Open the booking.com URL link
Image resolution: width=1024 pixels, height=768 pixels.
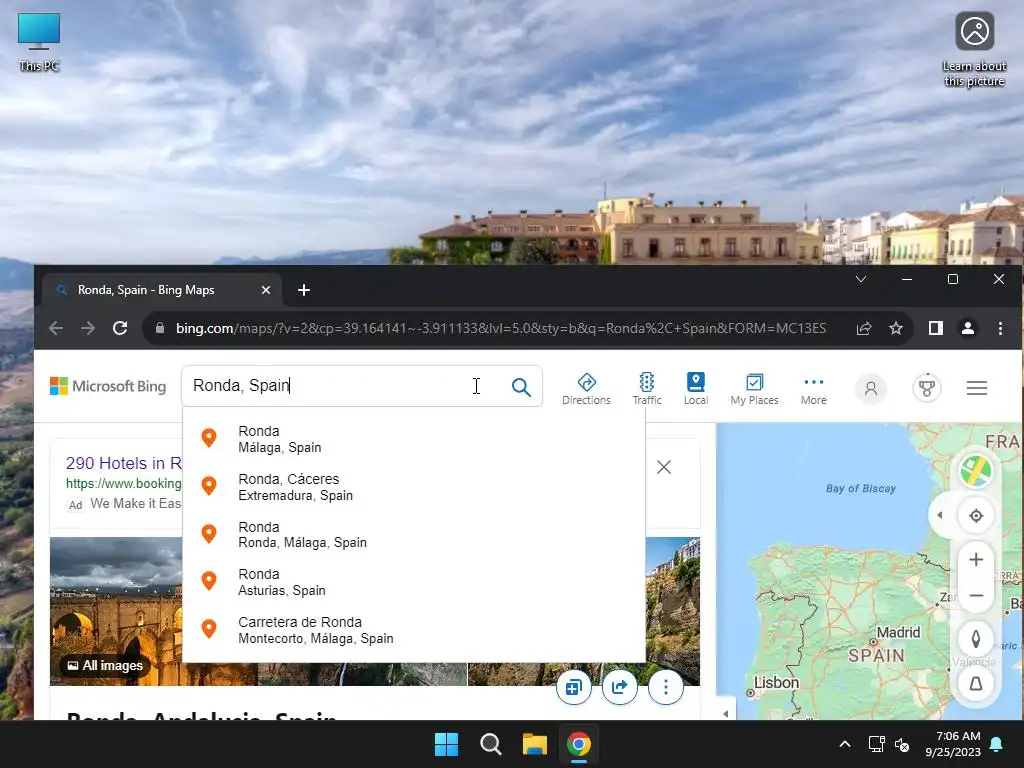pos(124,483)
